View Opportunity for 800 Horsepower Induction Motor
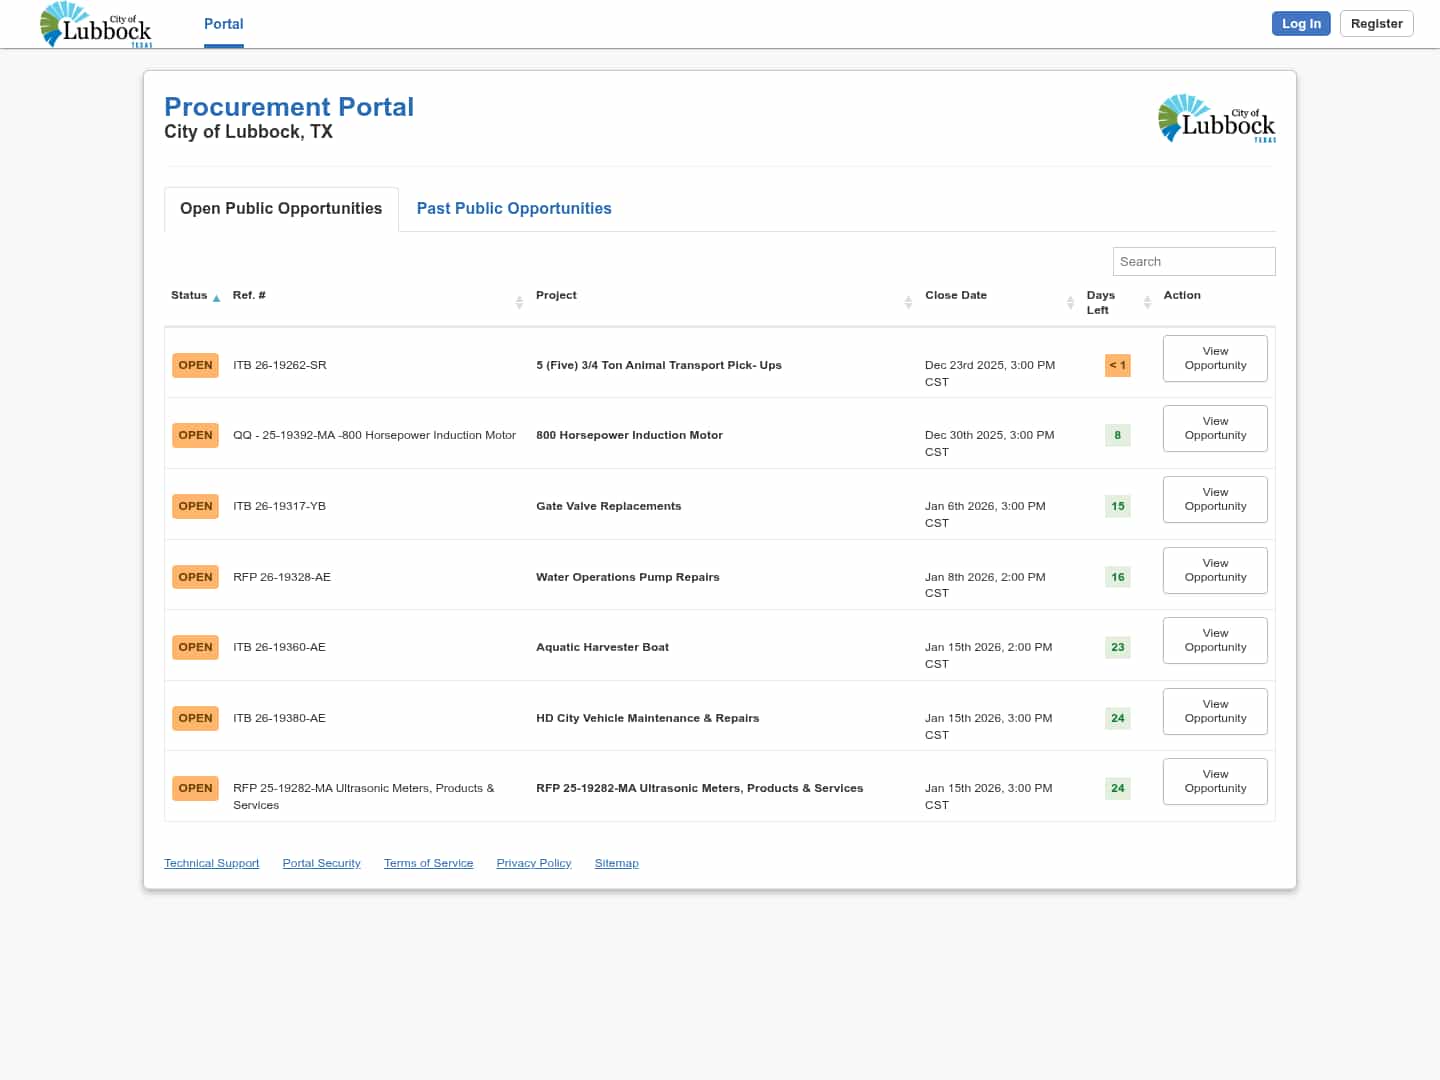The width and height of the screenshot is (1440, 1080). click(x=1215, y=429)
